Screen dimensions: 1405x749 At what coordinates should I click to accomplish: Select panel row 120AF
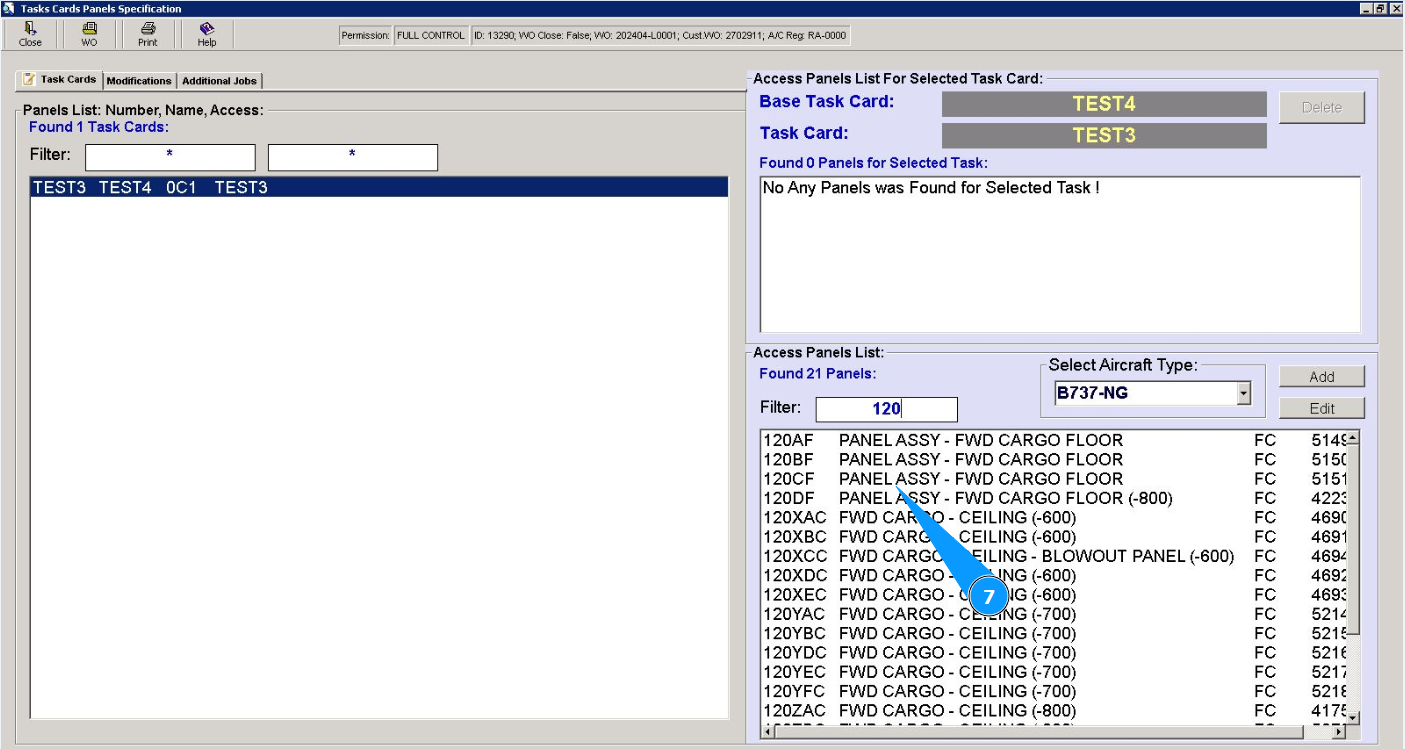click(x=1053, y=440)
